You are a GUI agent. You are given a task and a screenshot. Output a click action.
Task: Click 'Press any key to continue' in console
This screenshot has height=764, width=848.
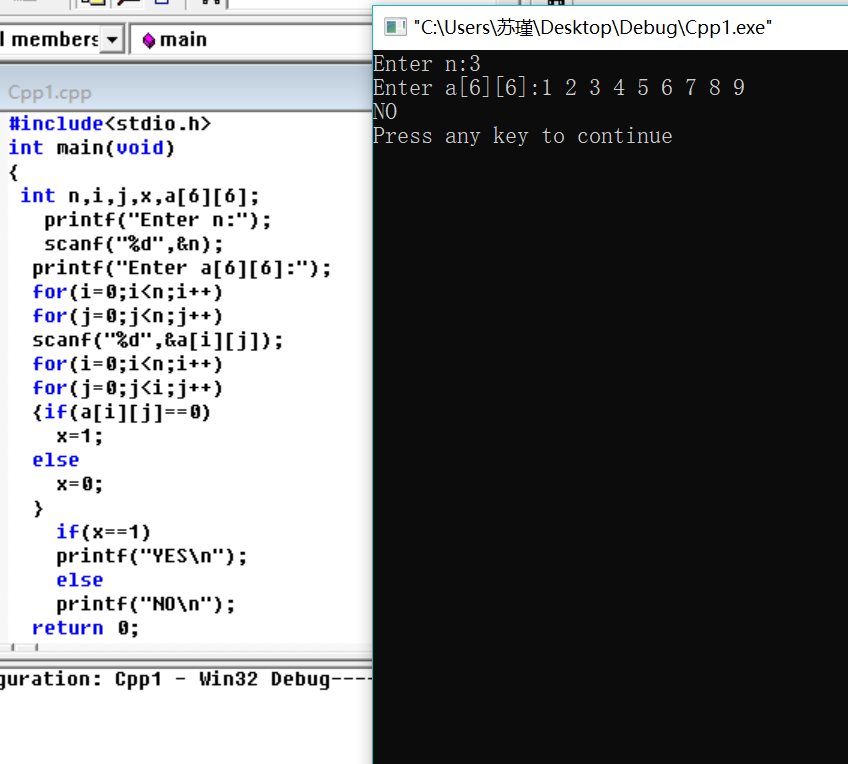[522, 136]
